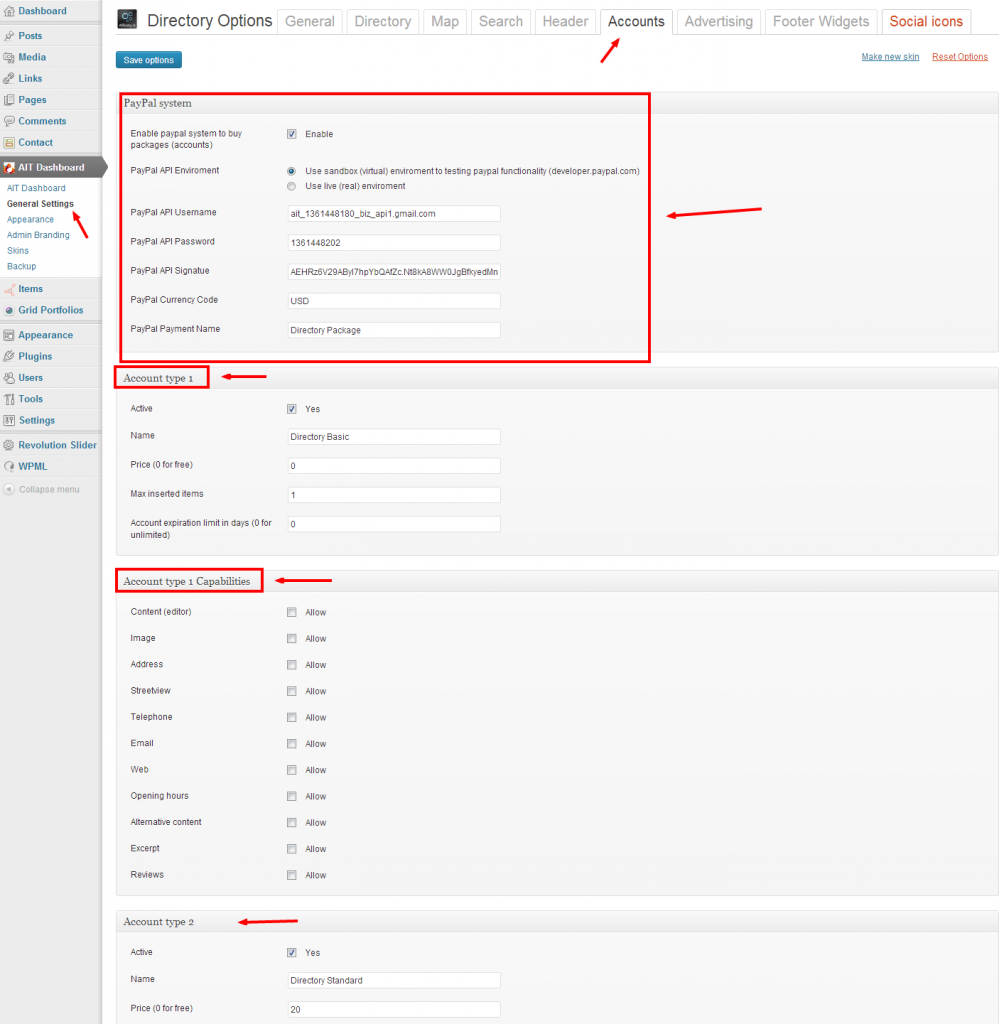Viewport: 1004px width, 1024px height.
Task: Click the Dashboard home icon
Action: tap(9, 11)
